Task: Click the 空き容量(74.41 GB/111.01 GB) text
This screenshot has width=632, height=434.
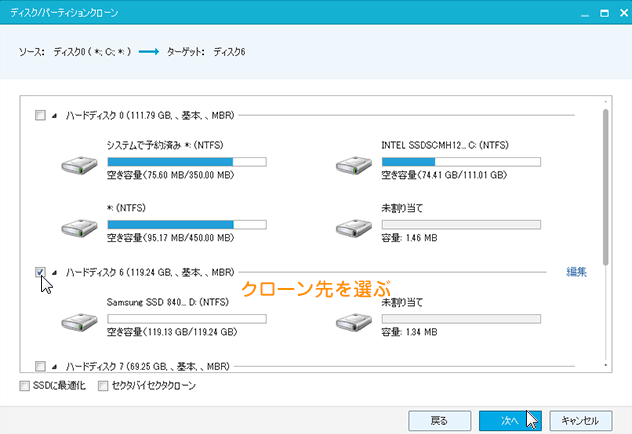Action: coord(444,175)
